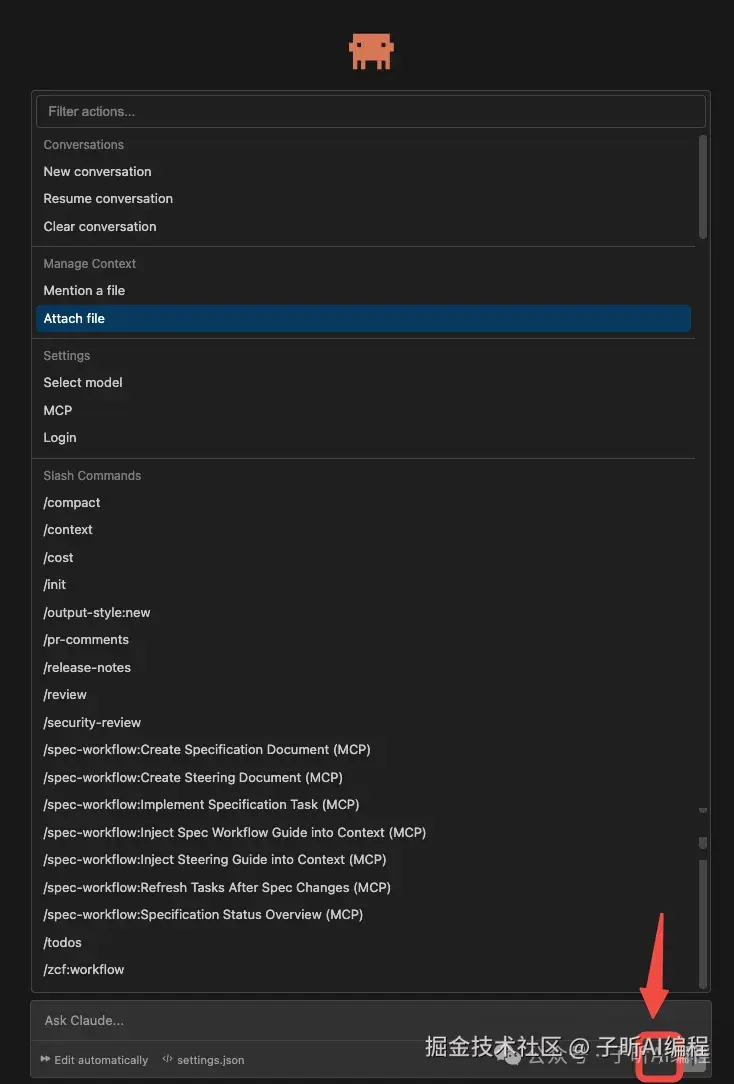Select Clear conversation

pos(100,227)
